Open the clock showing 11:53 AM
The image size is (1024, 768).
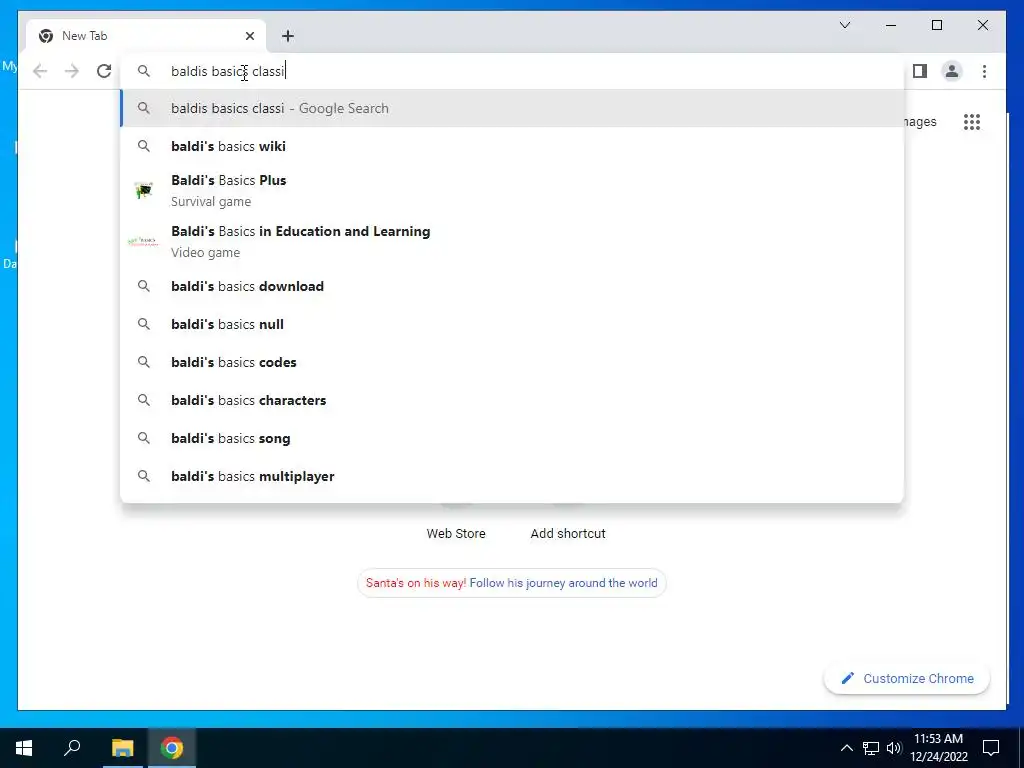coord(939,748)
